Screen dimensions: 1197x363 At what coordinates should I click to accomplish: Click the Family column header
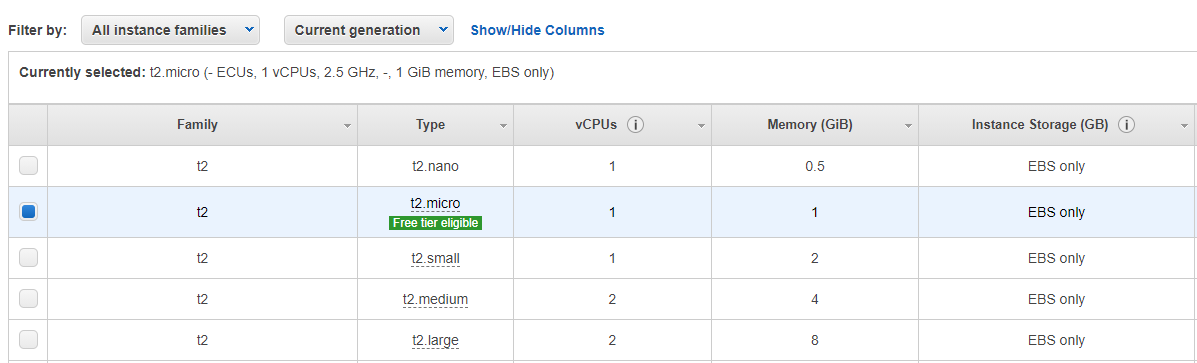202,125
